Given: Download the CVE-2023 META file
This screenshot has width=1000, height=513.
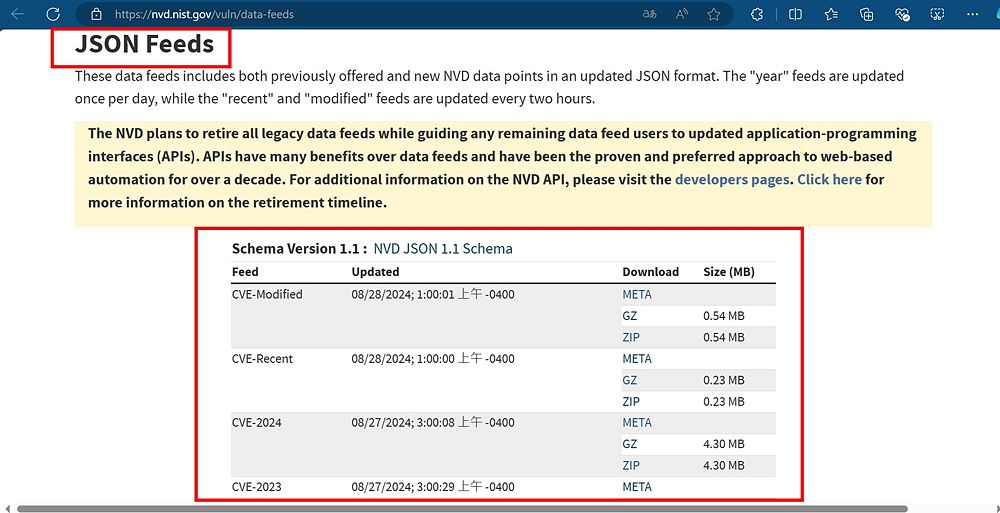Looking at the screenshot, I should click(x=637, y=487).
